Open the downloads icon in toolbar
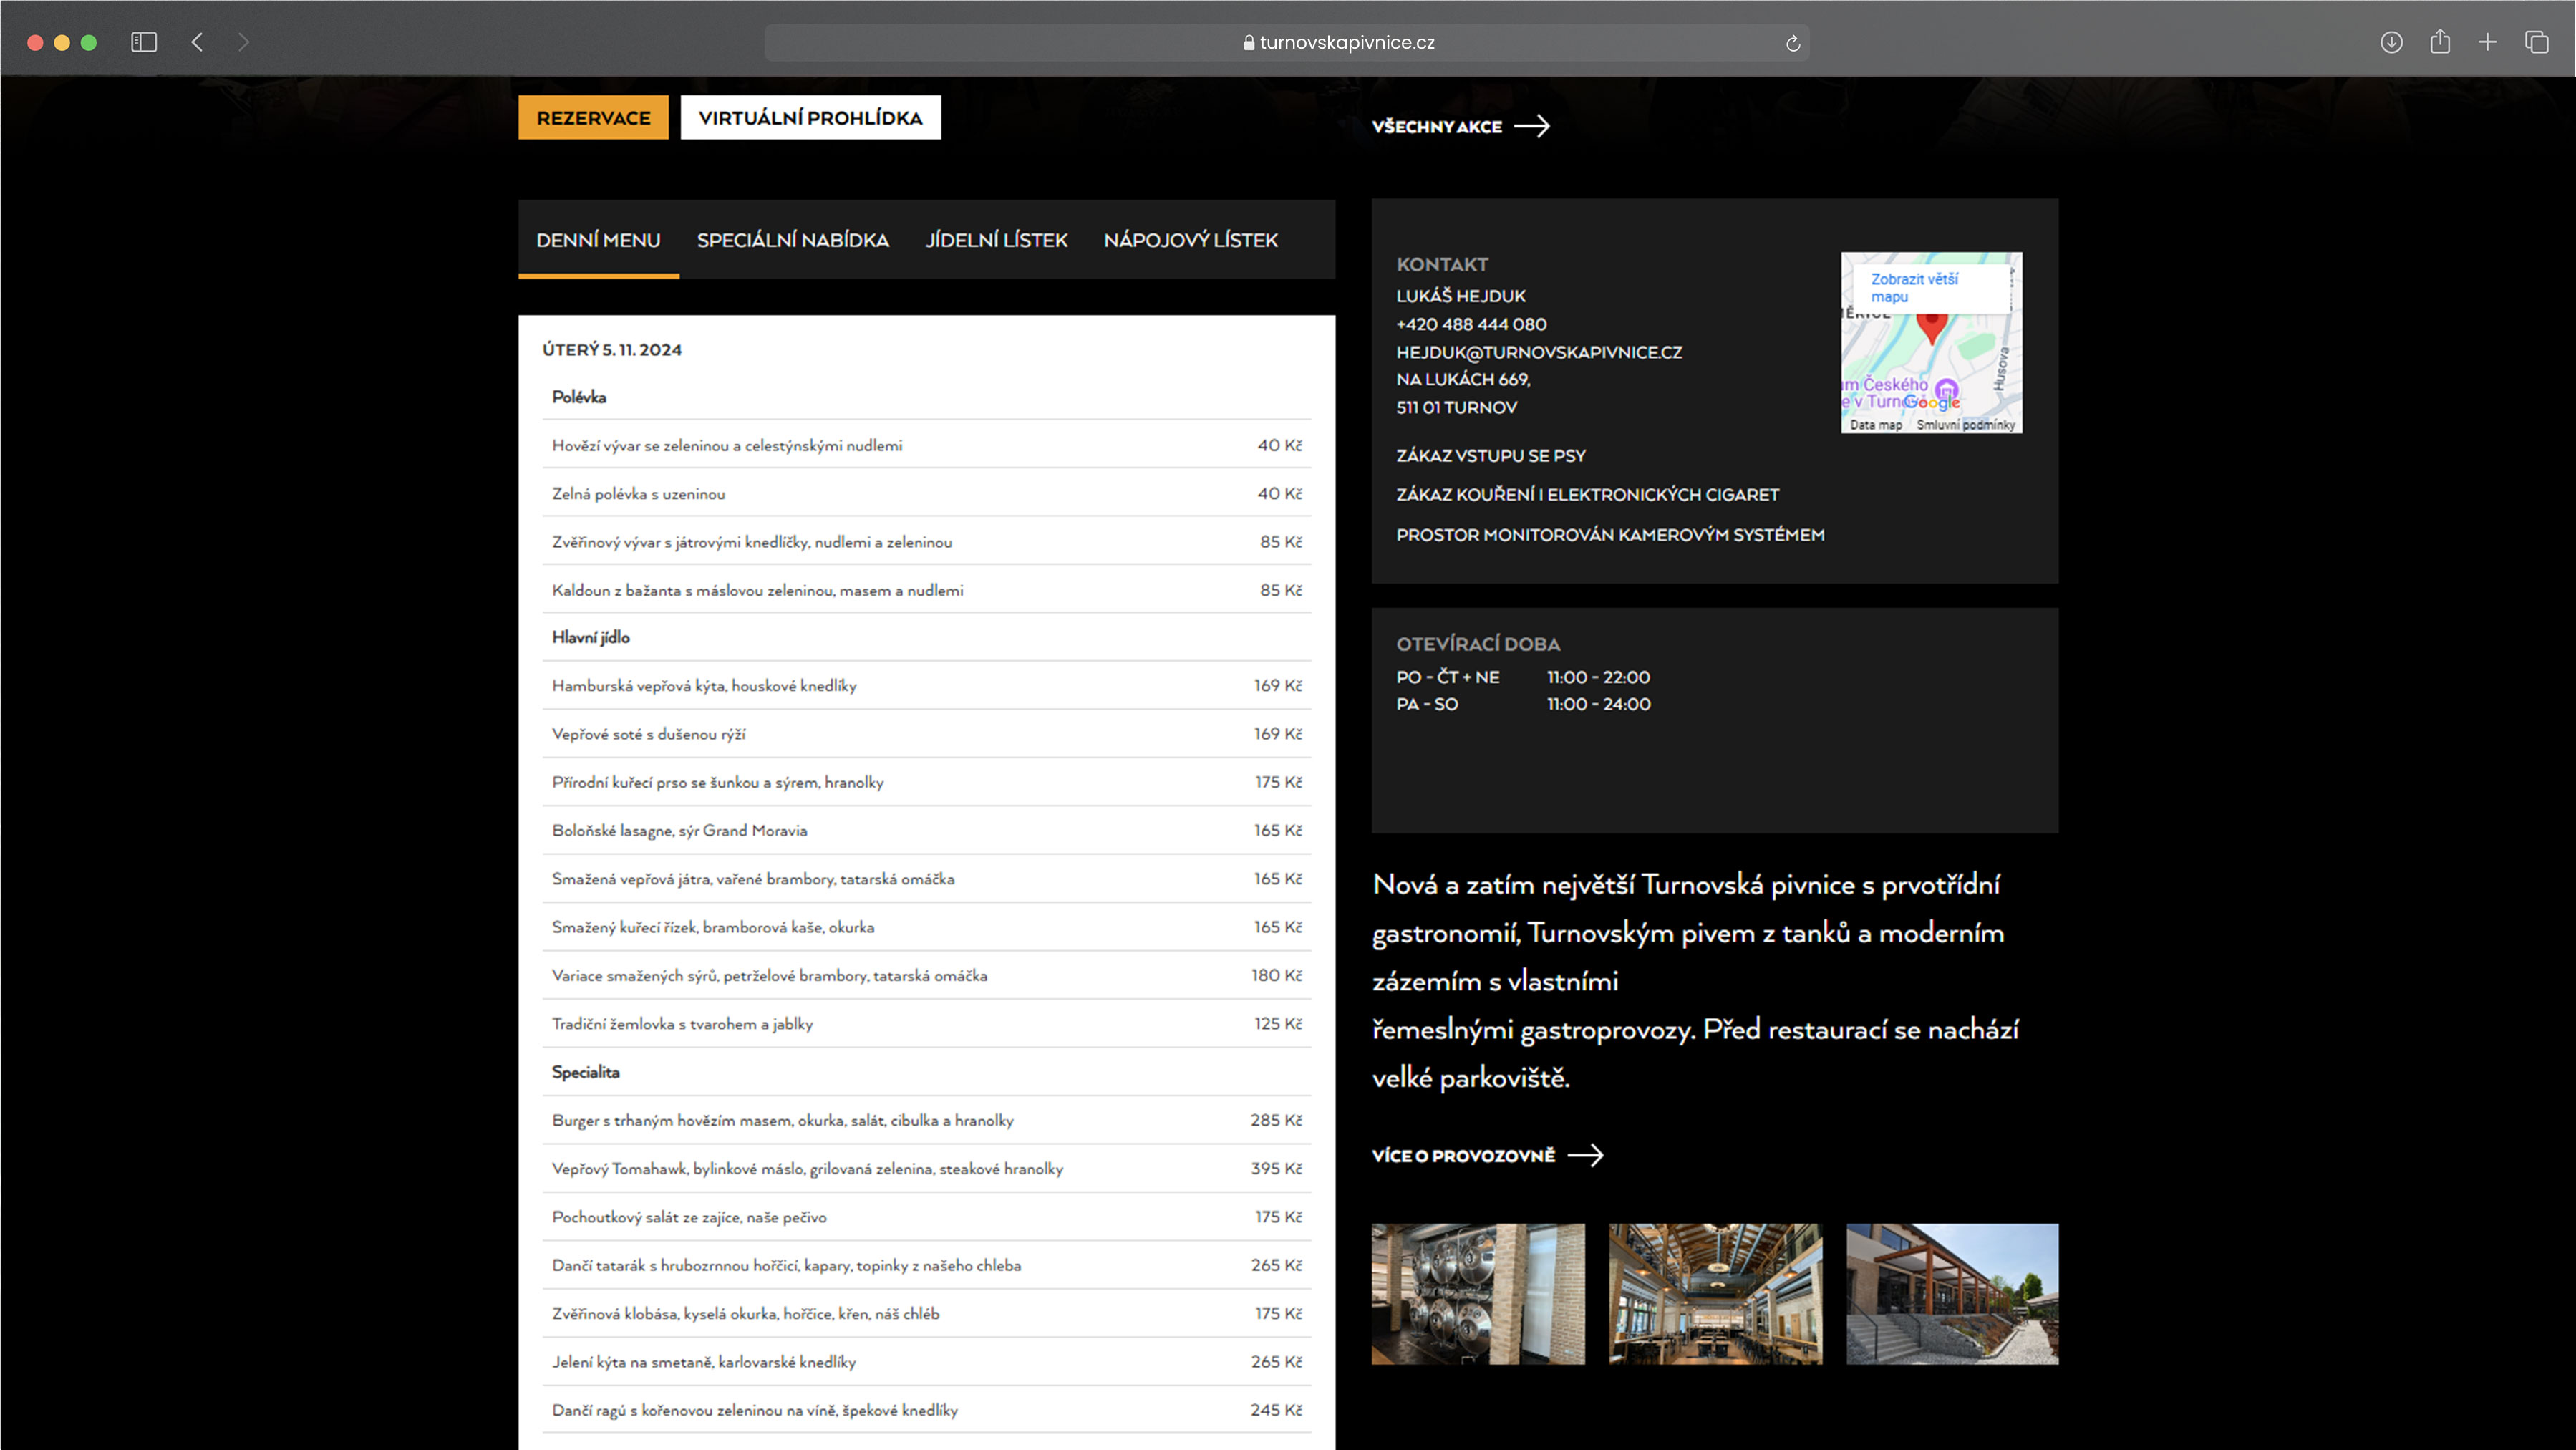2576x1450 pixels. click(x=2391, y=42)
